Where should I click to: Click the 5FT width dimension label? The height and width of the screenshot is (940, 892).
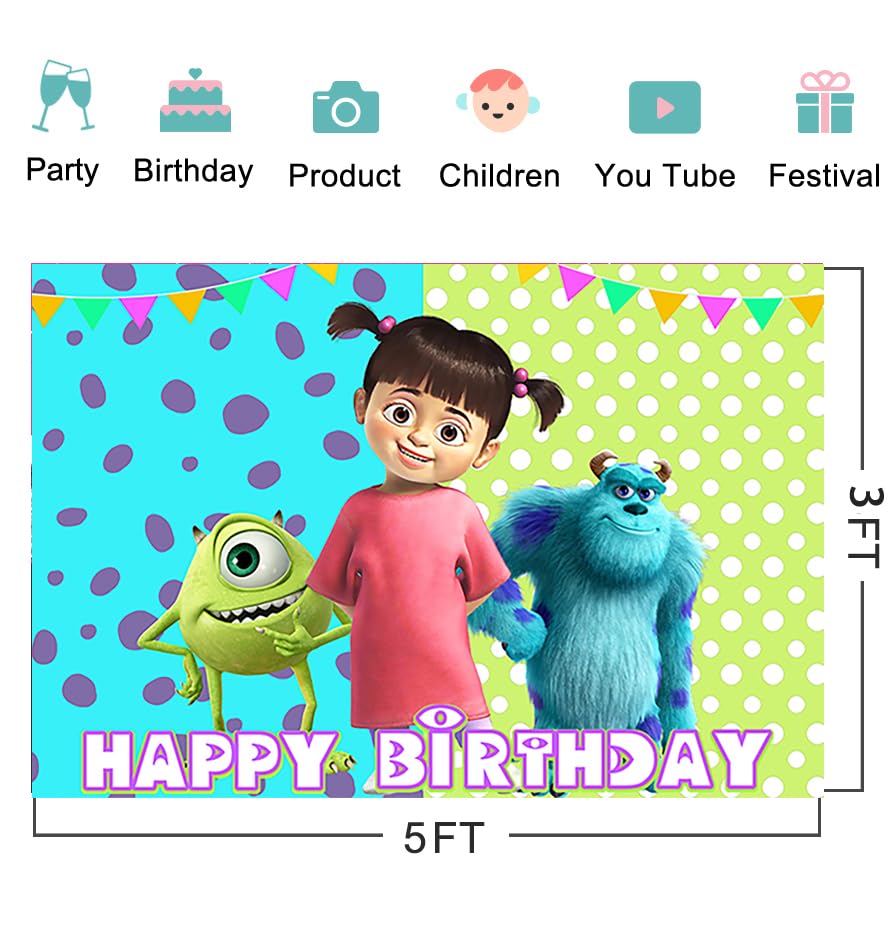coord(444,837)
